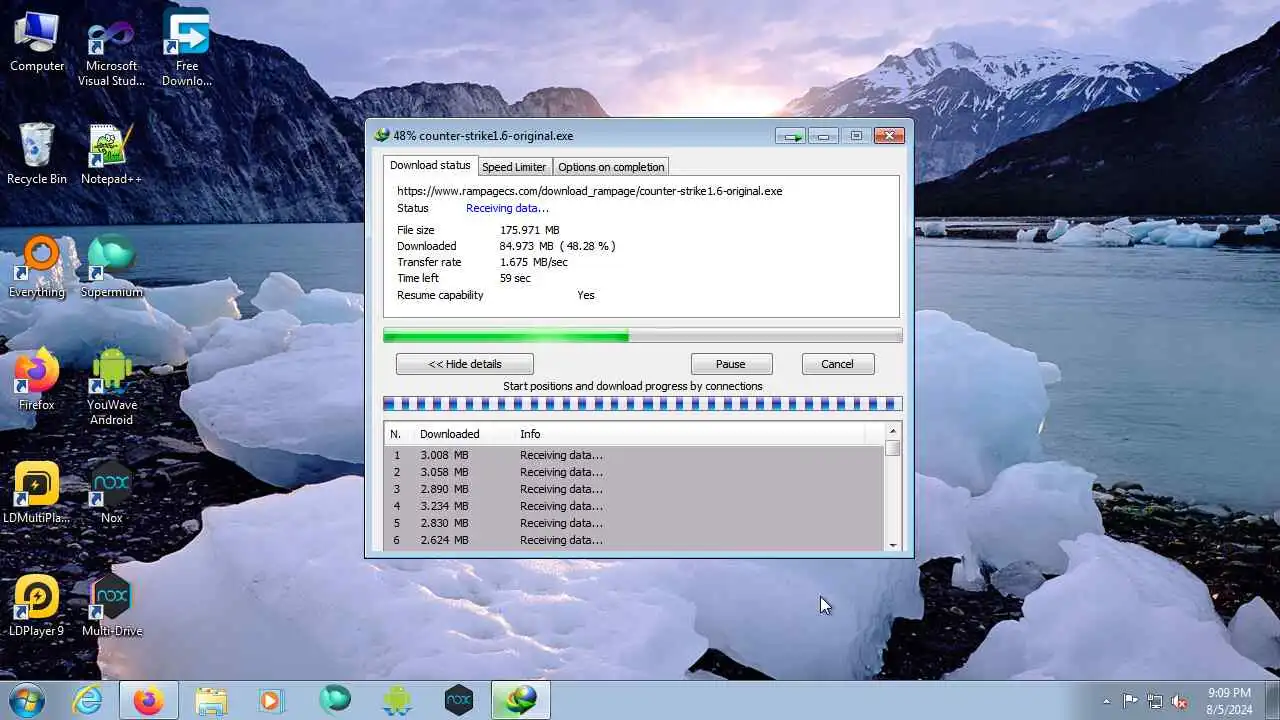Screen dimensions: 1280x720
Task: Click the Resume capability 'Yes' value
Action: click(586, 295)
